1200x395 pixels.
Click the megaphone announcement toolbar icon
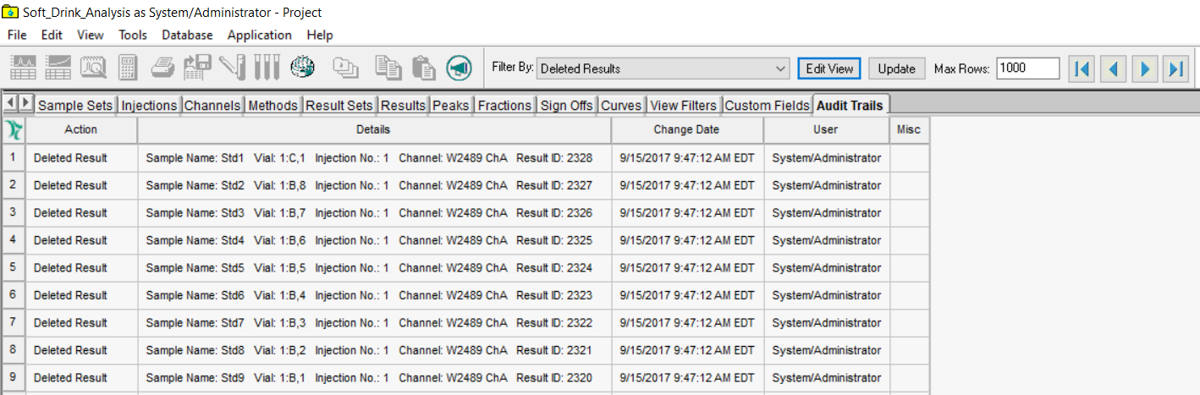(x=459, y=68)
